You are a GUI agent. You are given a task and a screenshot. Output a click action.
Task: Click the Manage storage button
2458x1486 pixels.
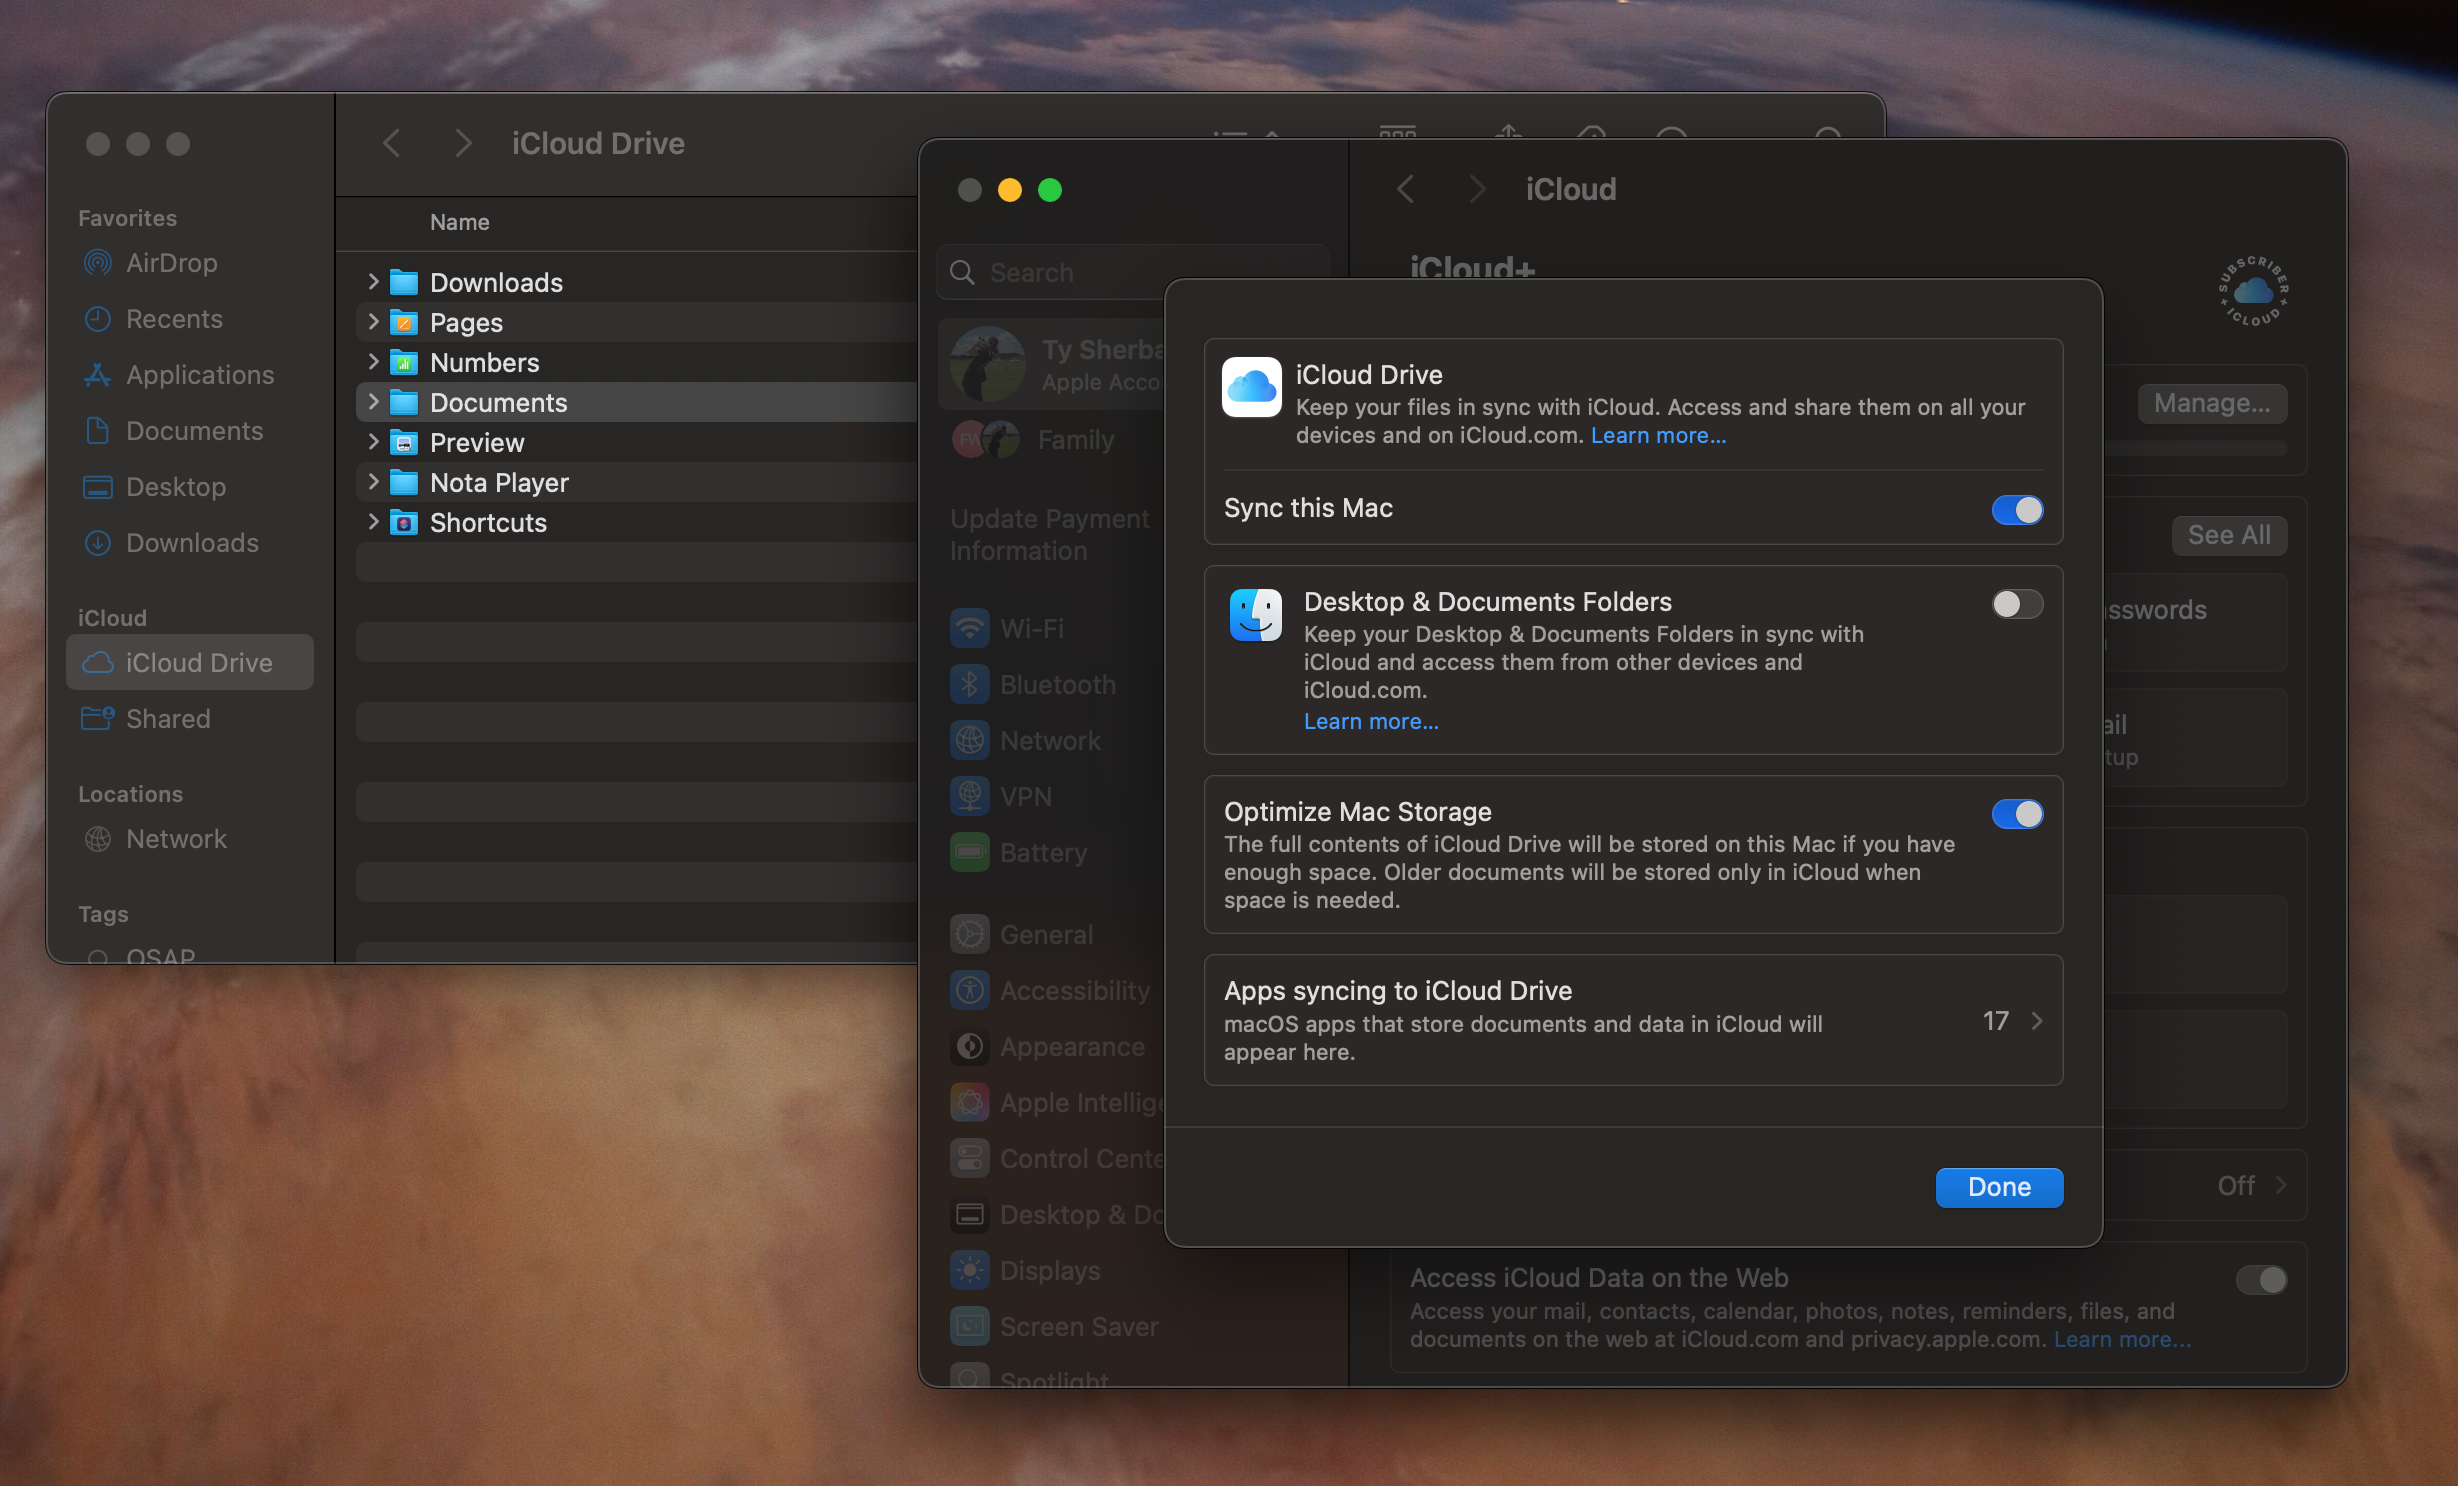(x=2212, y=403)
